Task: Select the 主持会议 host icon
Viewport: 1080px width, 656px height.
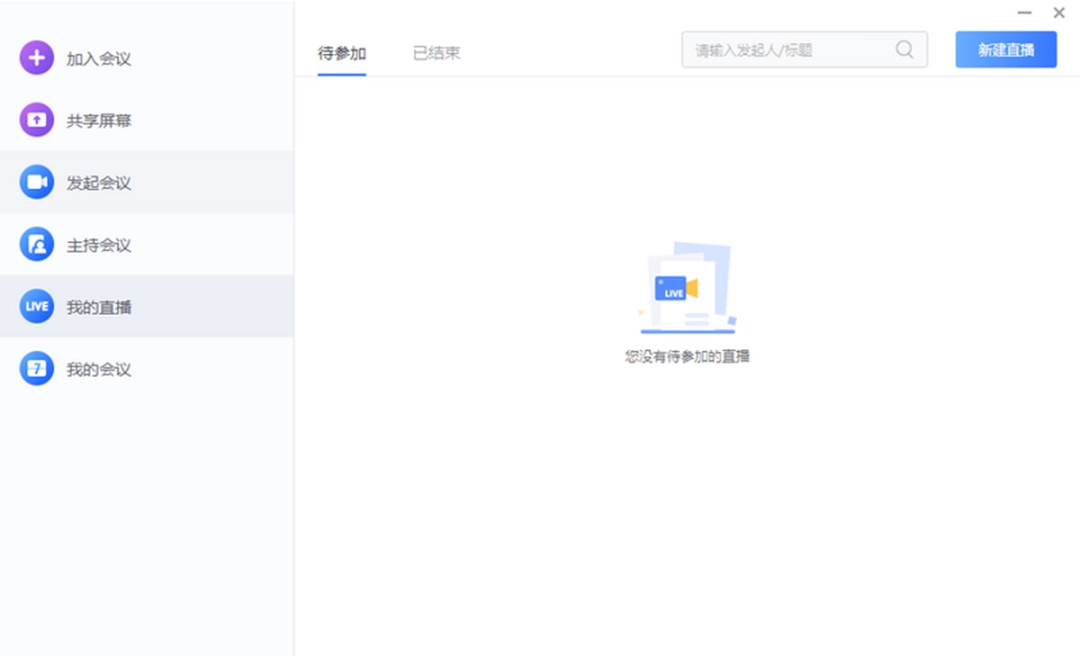Action: [36, 243]
